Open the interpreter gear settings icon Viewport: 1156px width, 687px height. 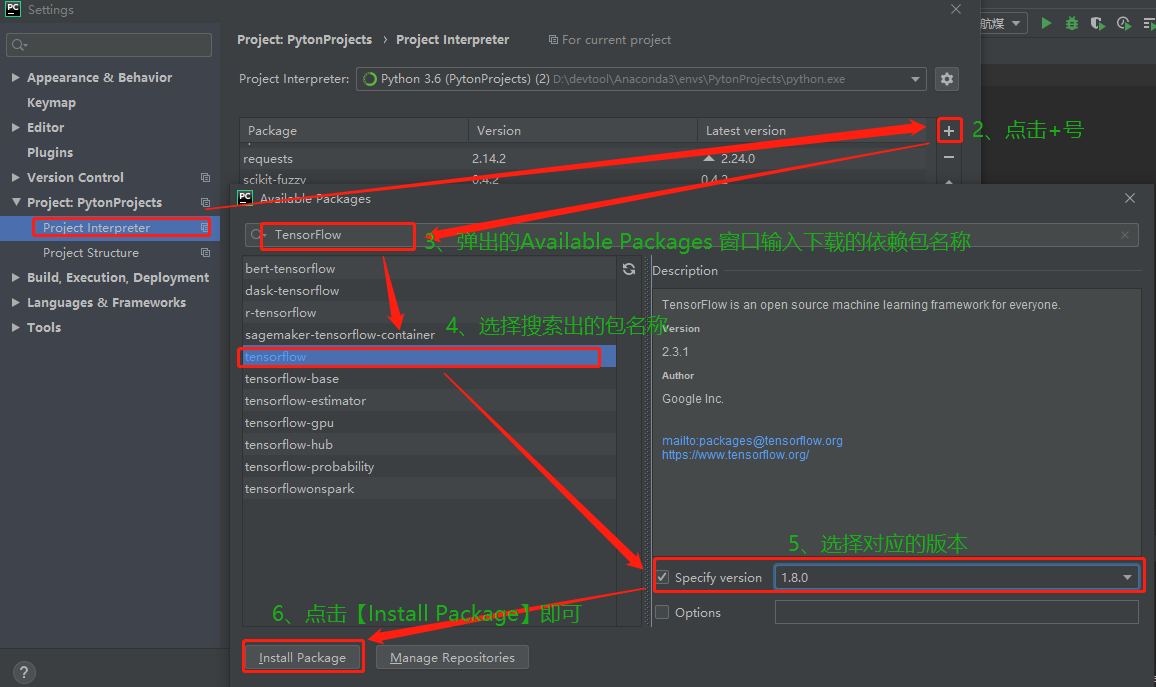947,79
